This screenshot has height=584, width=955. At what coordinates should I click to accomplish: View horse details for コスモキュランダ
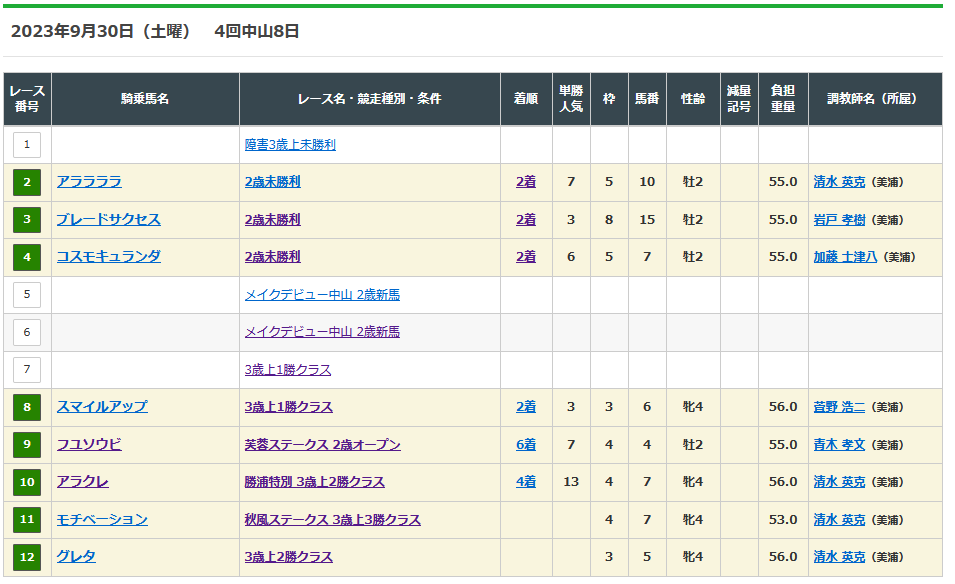tap(108, 257)
